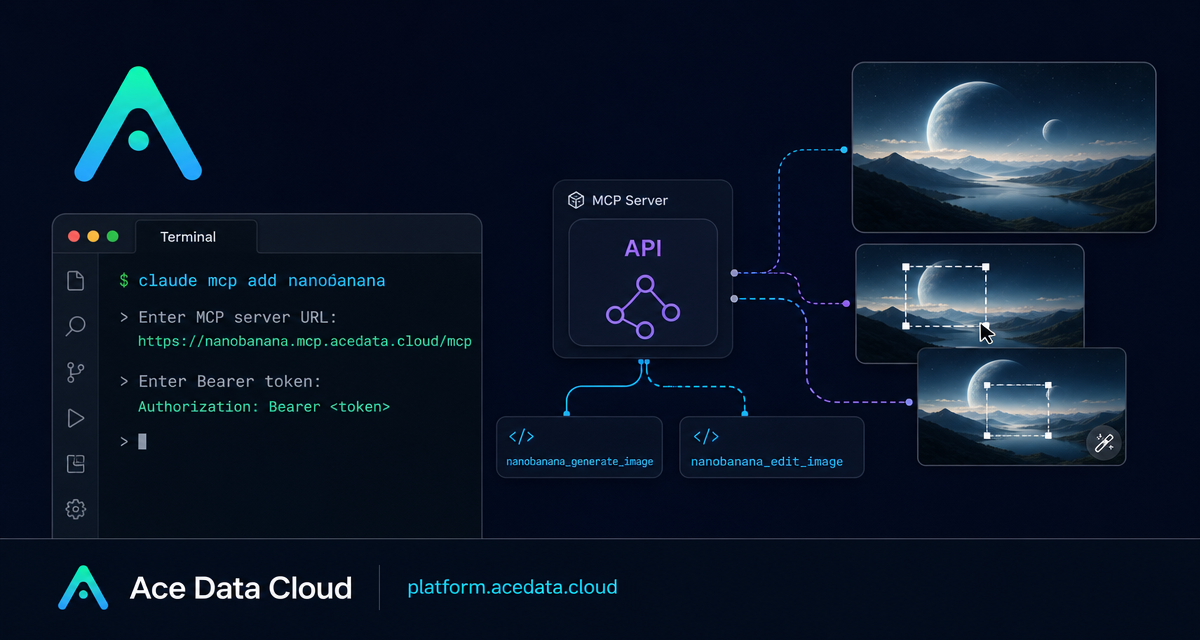The image size is (1200, 640).
Task: Open the Source Control branch icon
Action: pos(76,372)
